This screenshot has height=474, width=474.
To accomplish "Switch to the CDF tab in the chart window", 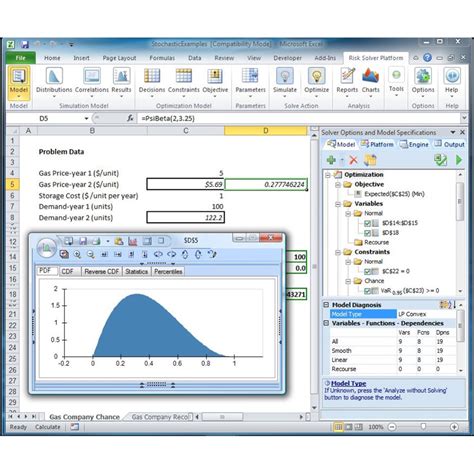I will (x=68, y=271).
